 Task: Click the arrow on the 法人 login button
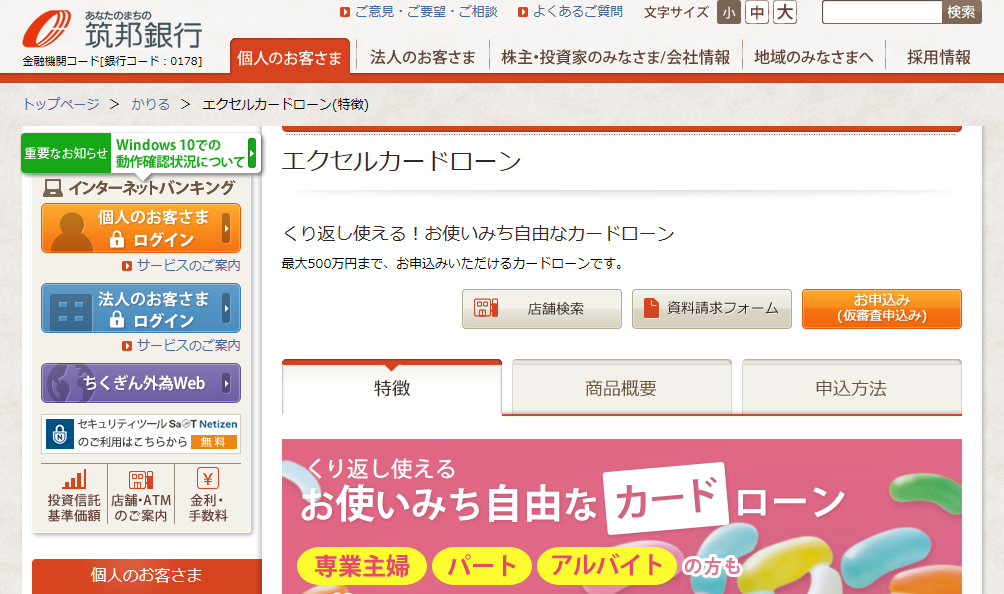tap(226, 308)
